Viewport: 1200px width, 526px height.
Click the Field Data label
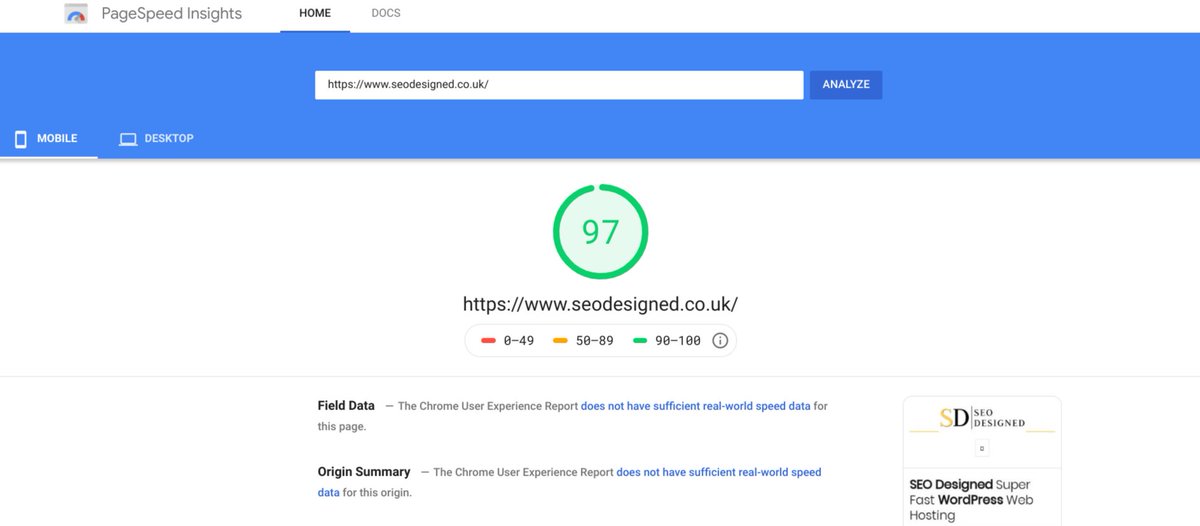(x=346, y=406)
